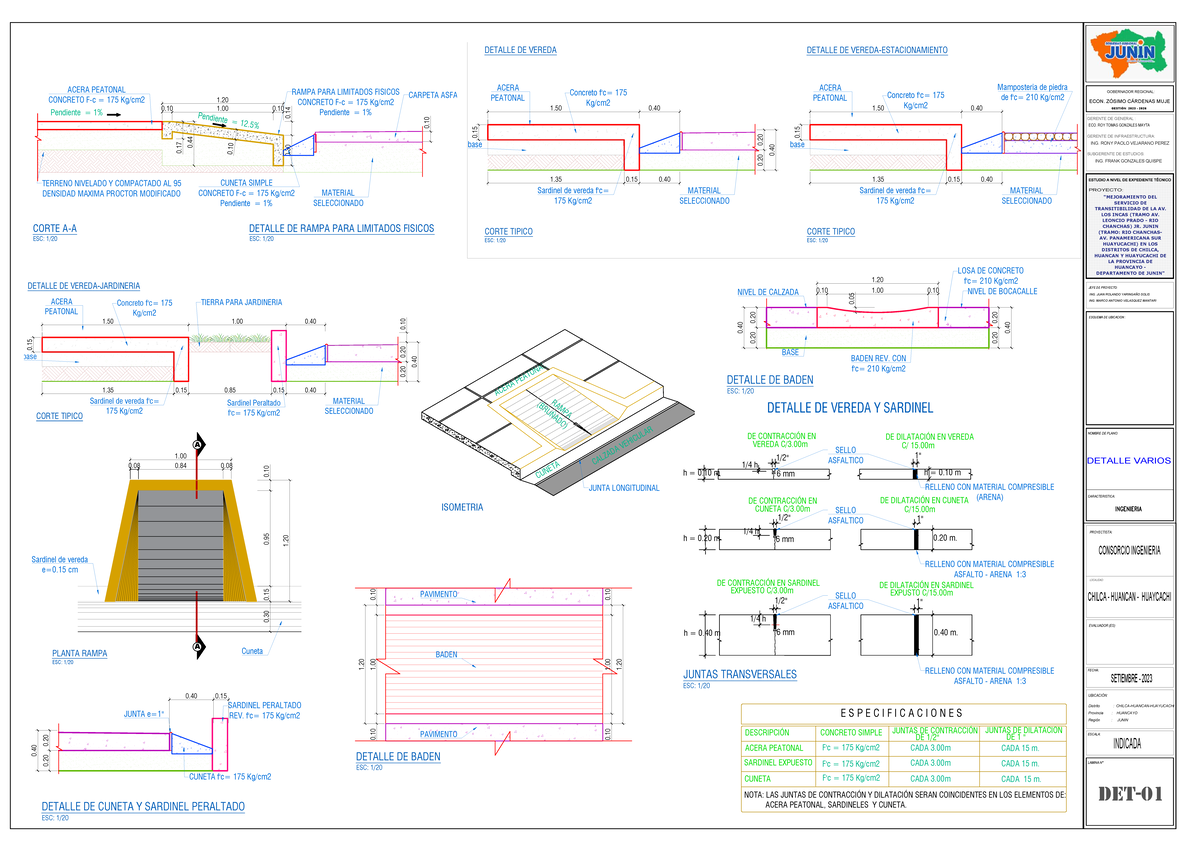Click "DE CONTRACCIÓN EN SARDINEL EXPUESTO" label
Screen dimensions: 1200x849
click(x=768, y=586)
